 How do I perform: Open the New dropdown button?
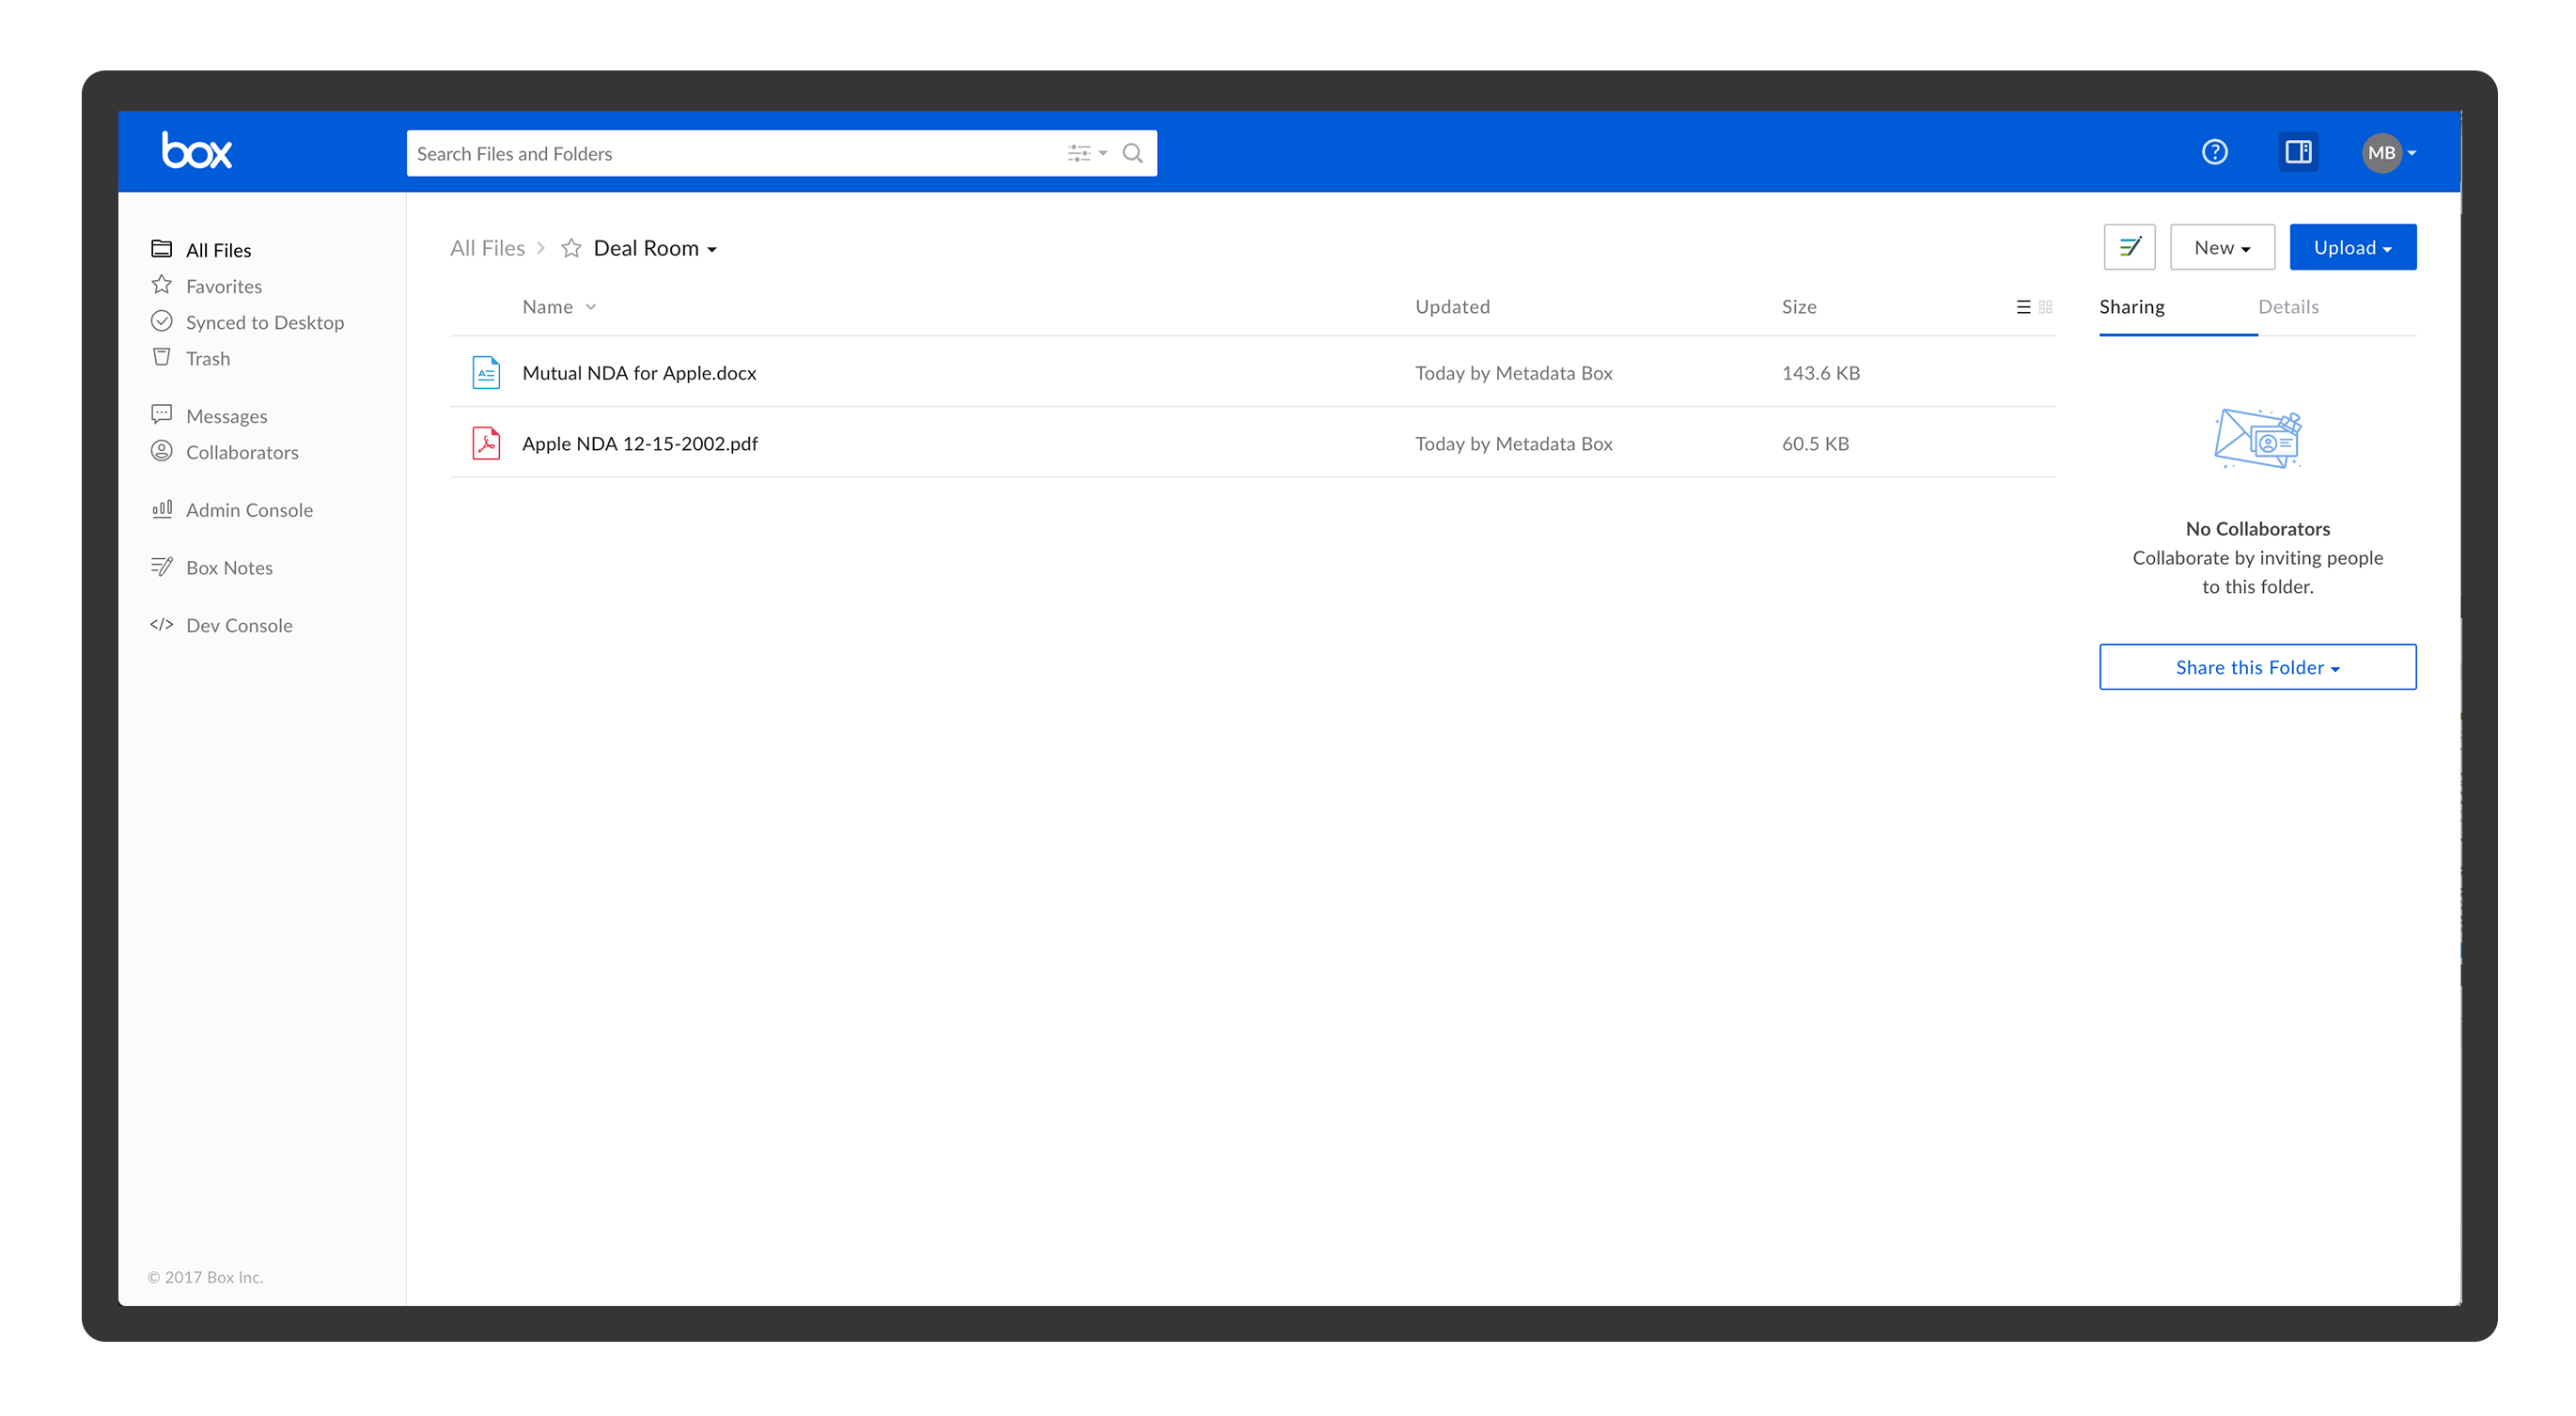2222,247
